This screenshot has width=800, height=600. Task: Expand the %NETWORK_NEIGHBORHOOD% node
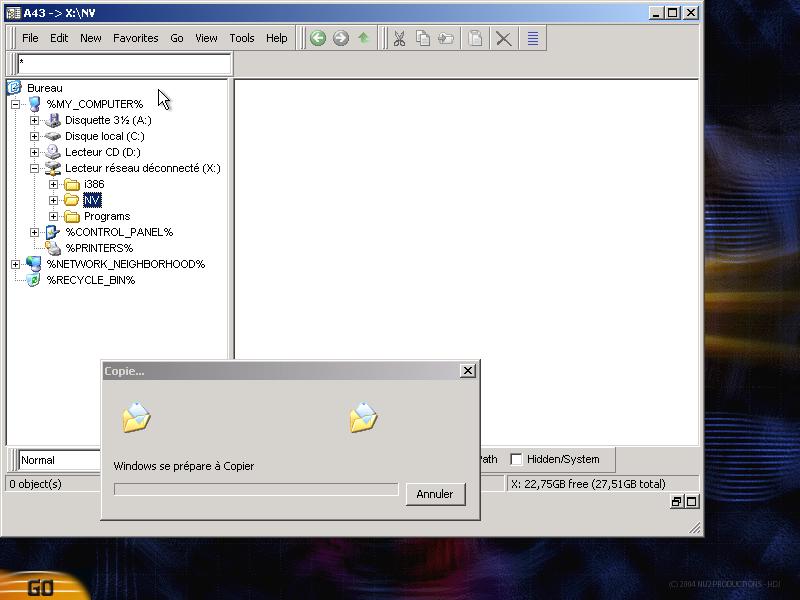coord(15,264)
